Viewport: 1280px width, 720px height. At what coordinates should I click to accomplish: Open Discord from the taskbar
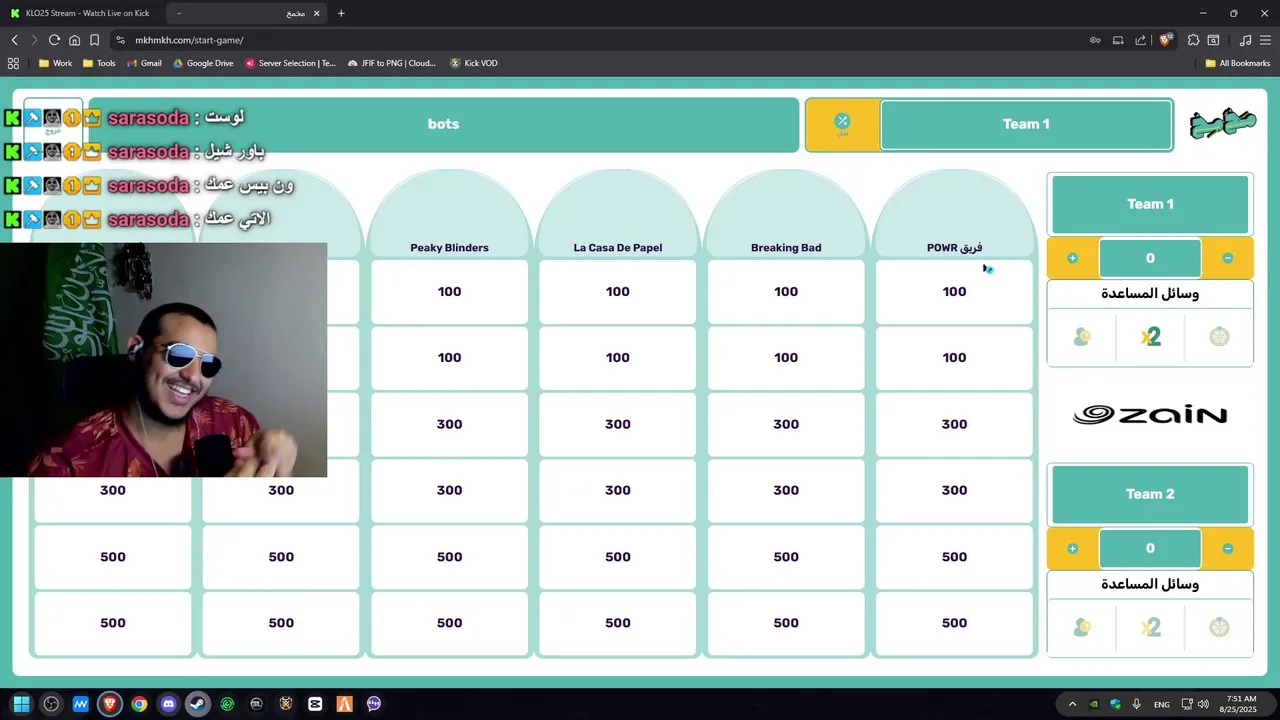(168, 704)
